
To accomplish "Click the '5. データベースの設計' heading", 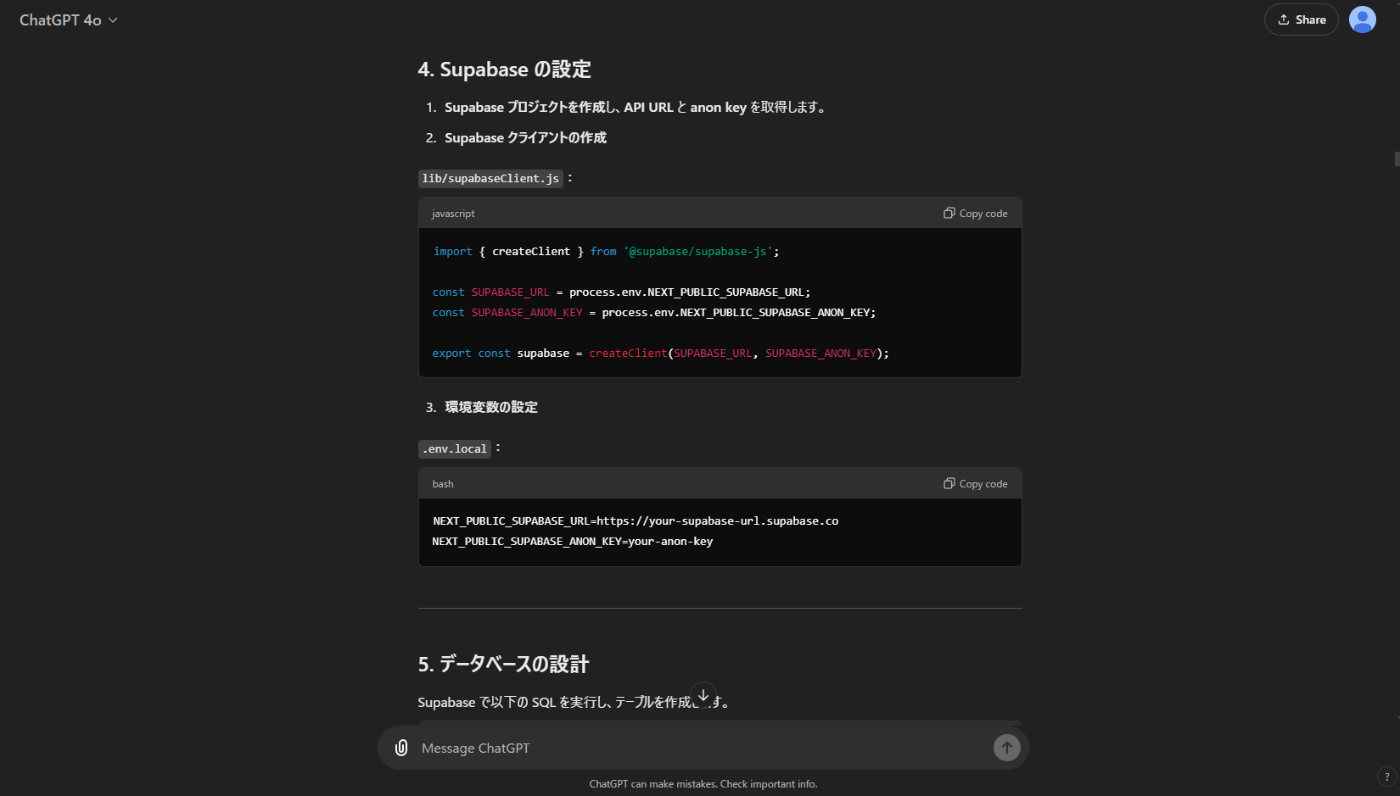I will click(503, 664).
